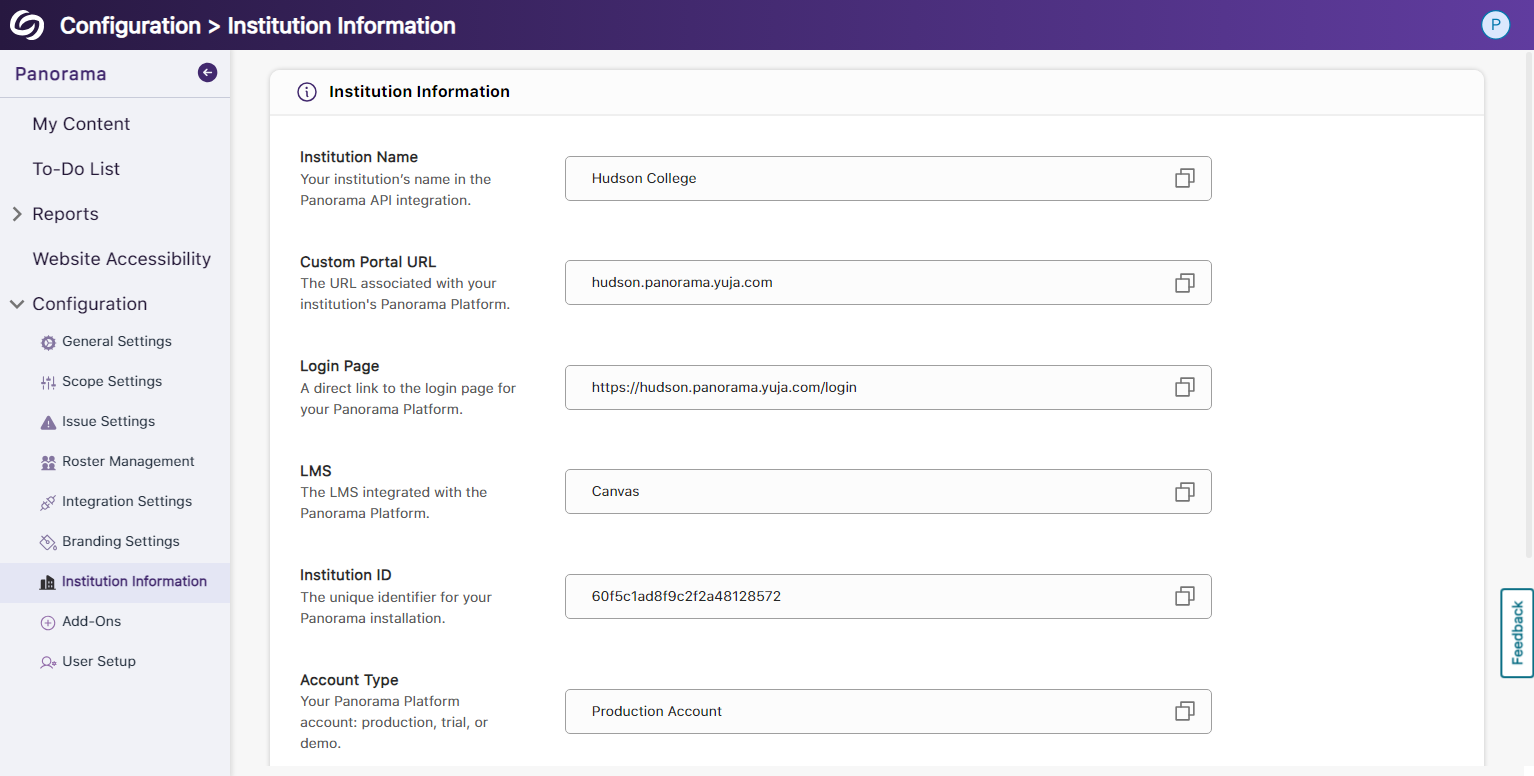Copy the Account Type value
This screenshot has width=1534, height=776.
[1184, 711]
